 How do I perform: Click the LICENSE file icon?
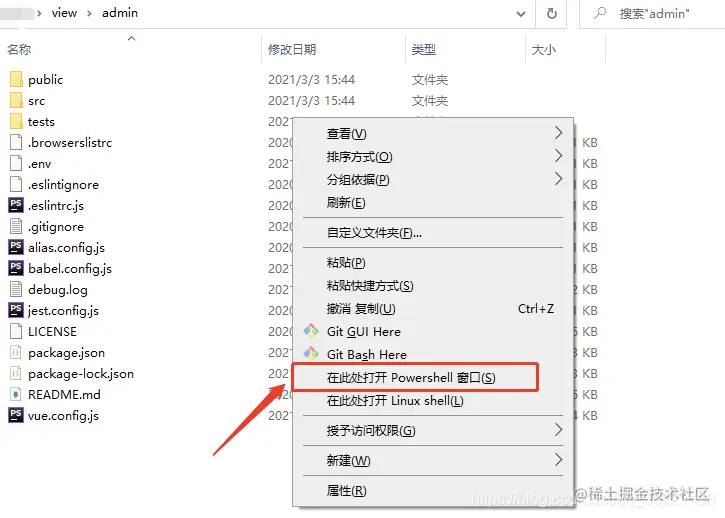click(x=16, y=332)
